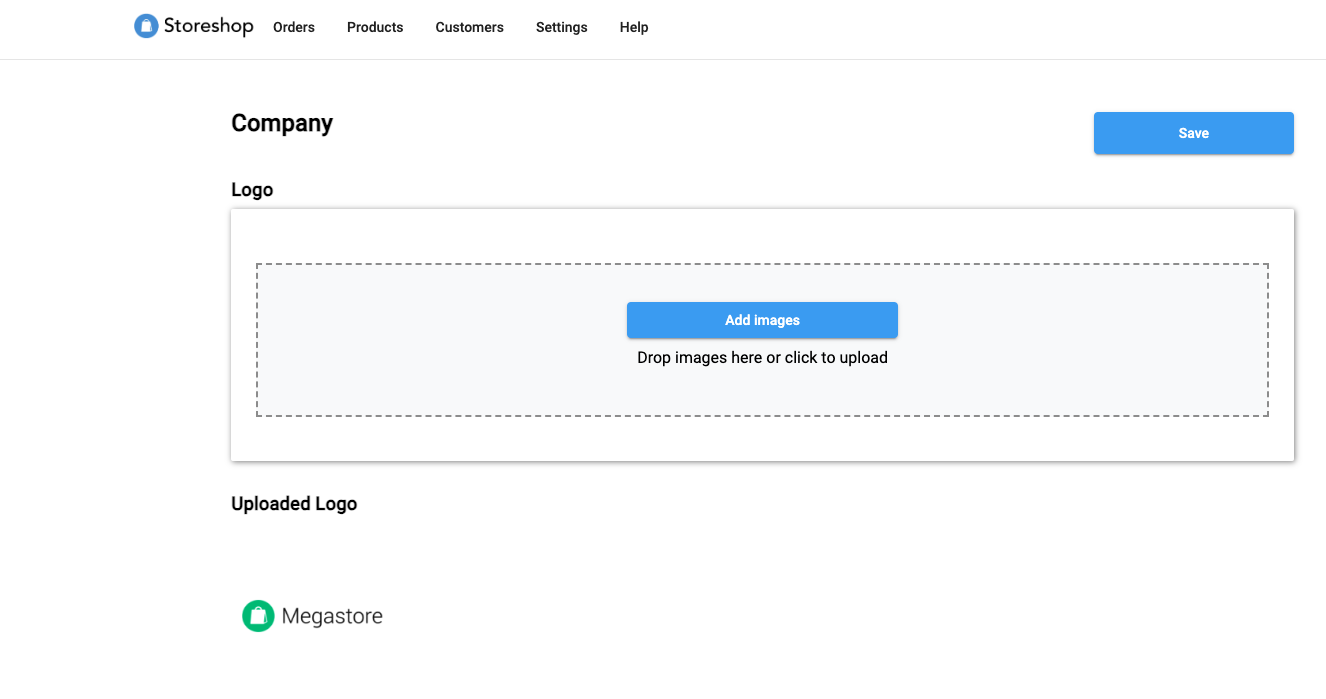Screen dimensions: 1326x699
Task: Click the Company page heading
Action: pyautogui.click(x=282, y=123)
